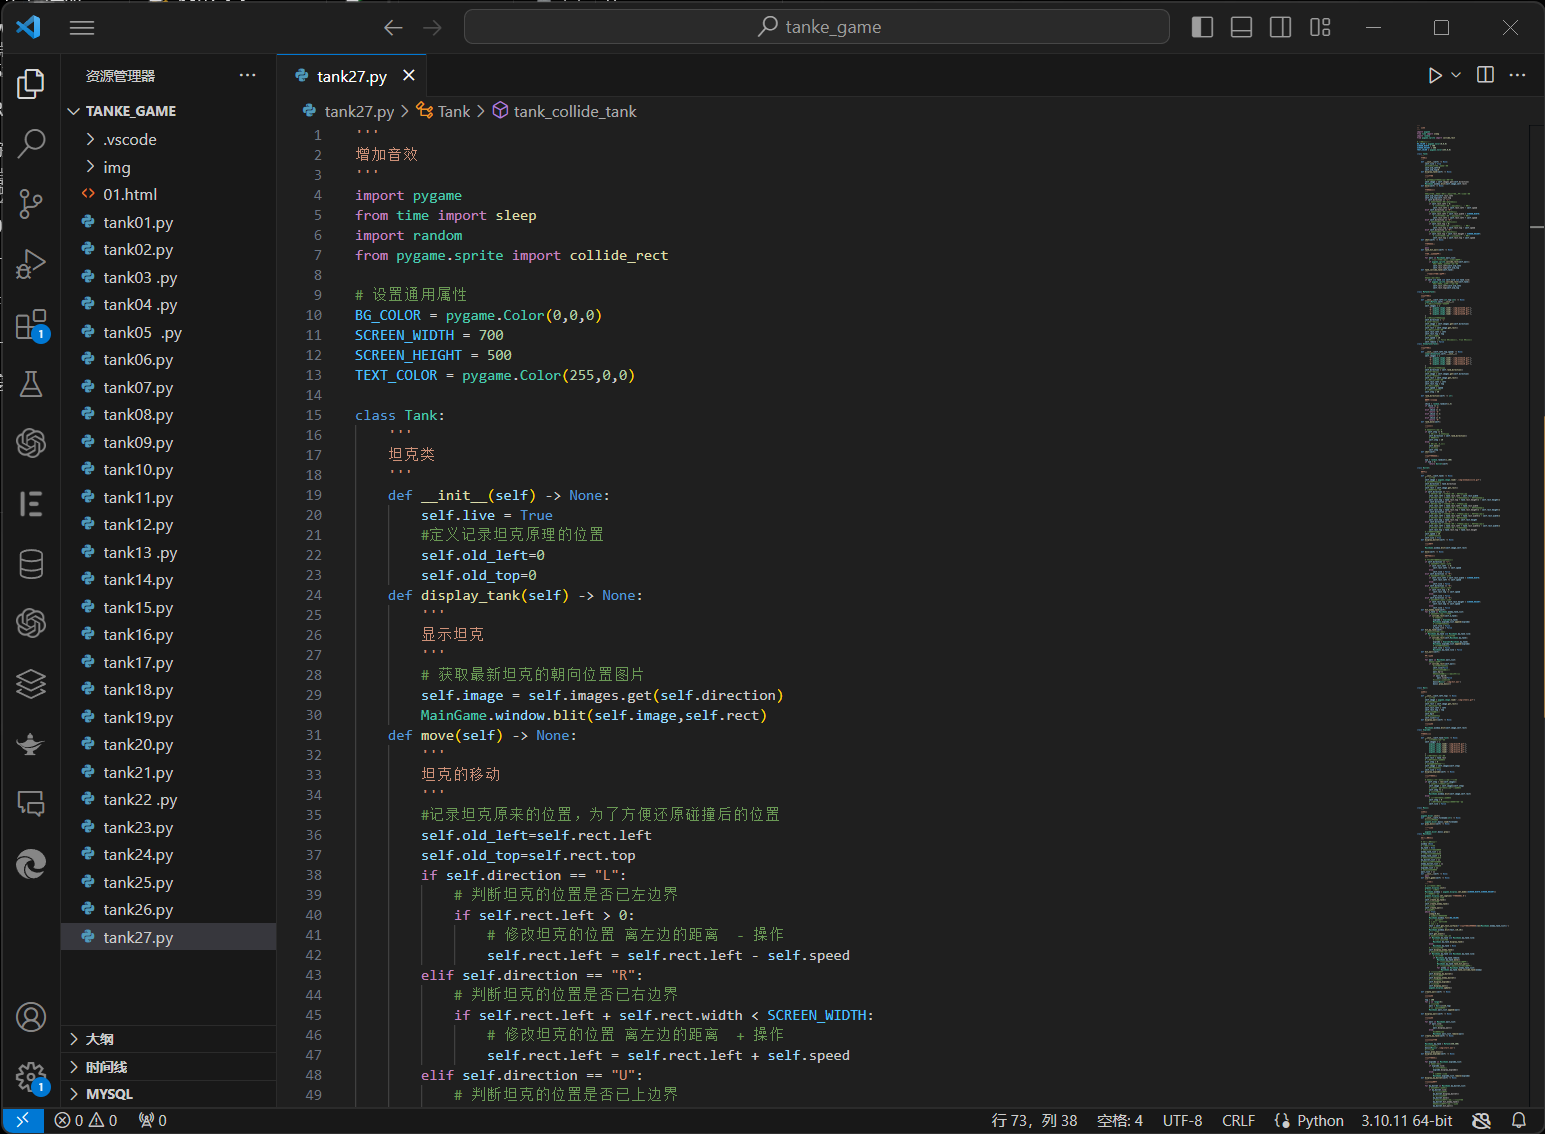
Task: Open the Run and Debug view
Action: (31, 264)
